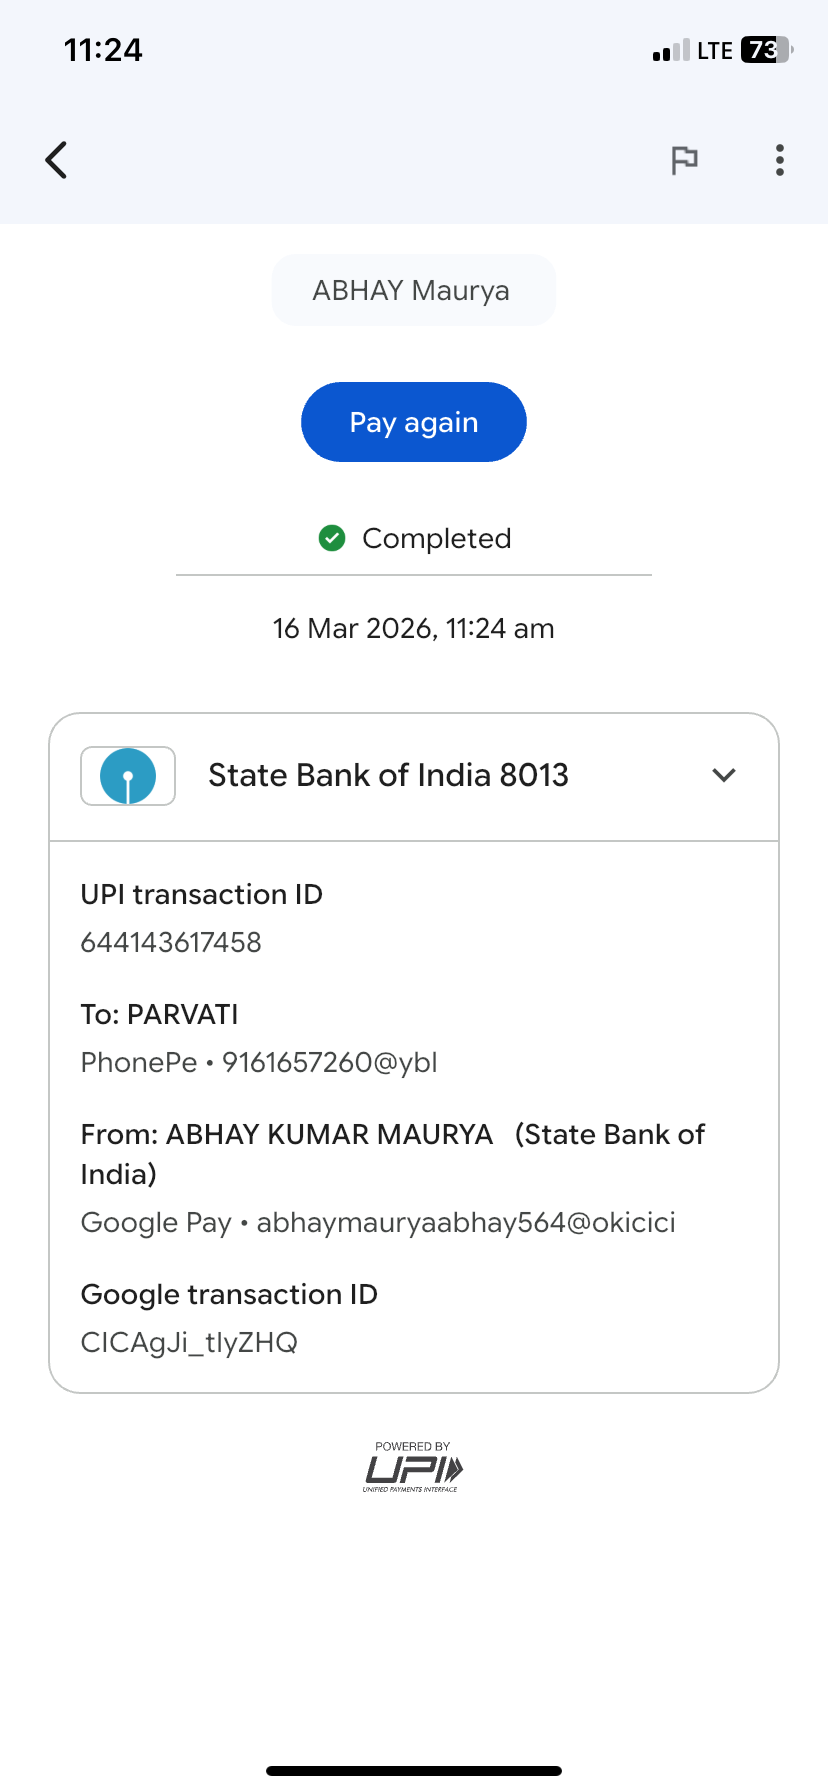Tap the cellular signal bars icon
Viewport: 828px width, 1792px height.
point(670,51)
